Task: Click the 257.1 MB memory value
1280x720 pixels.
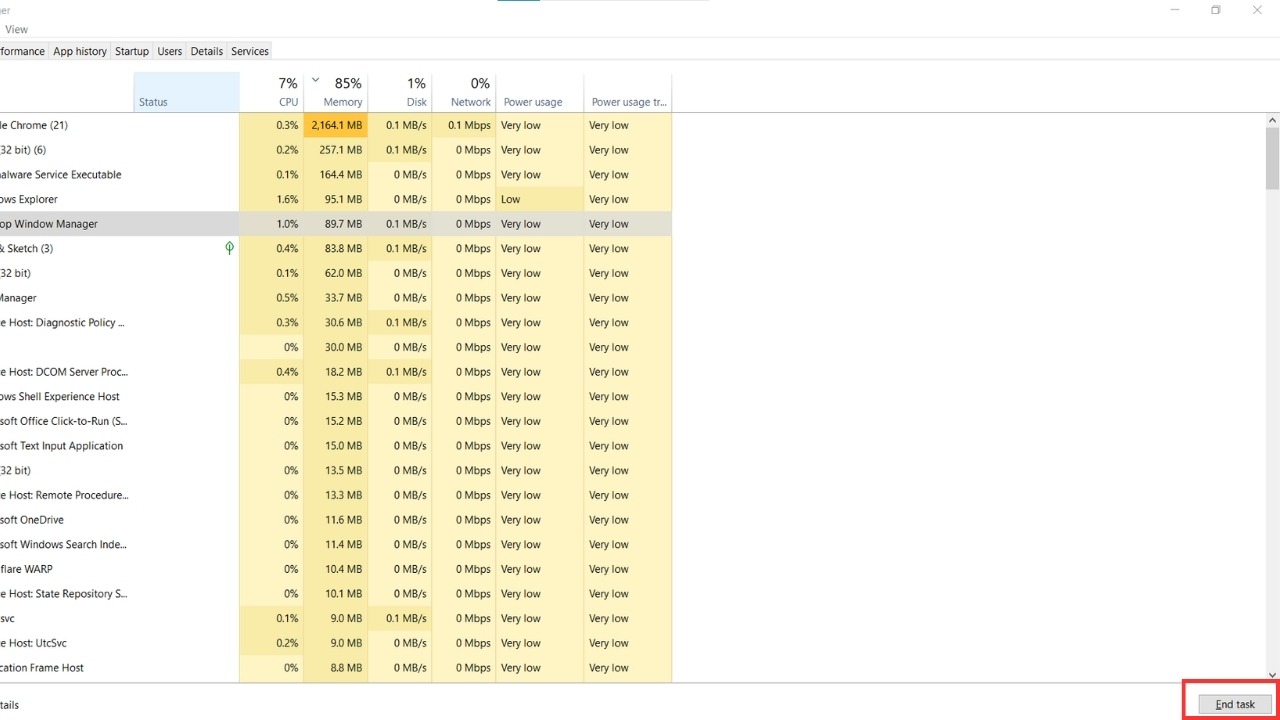Action: [336, 150]
